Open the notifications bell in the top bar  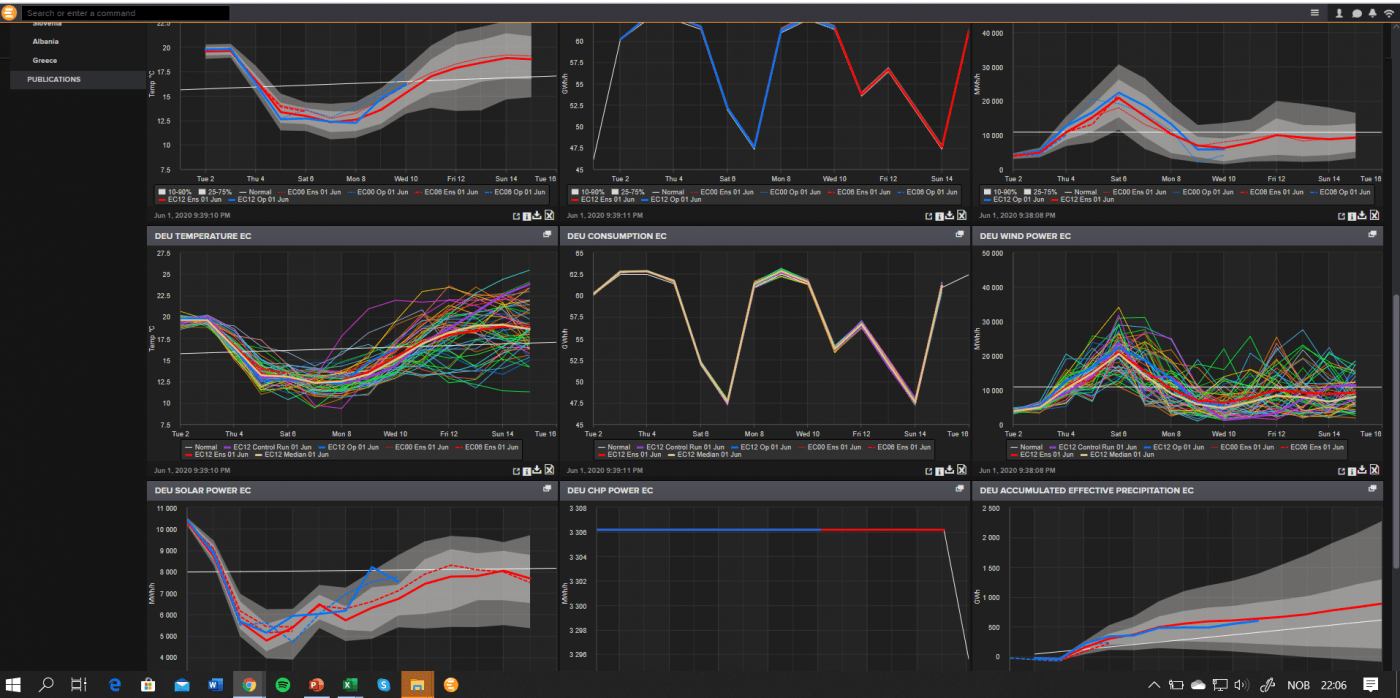1372,13
